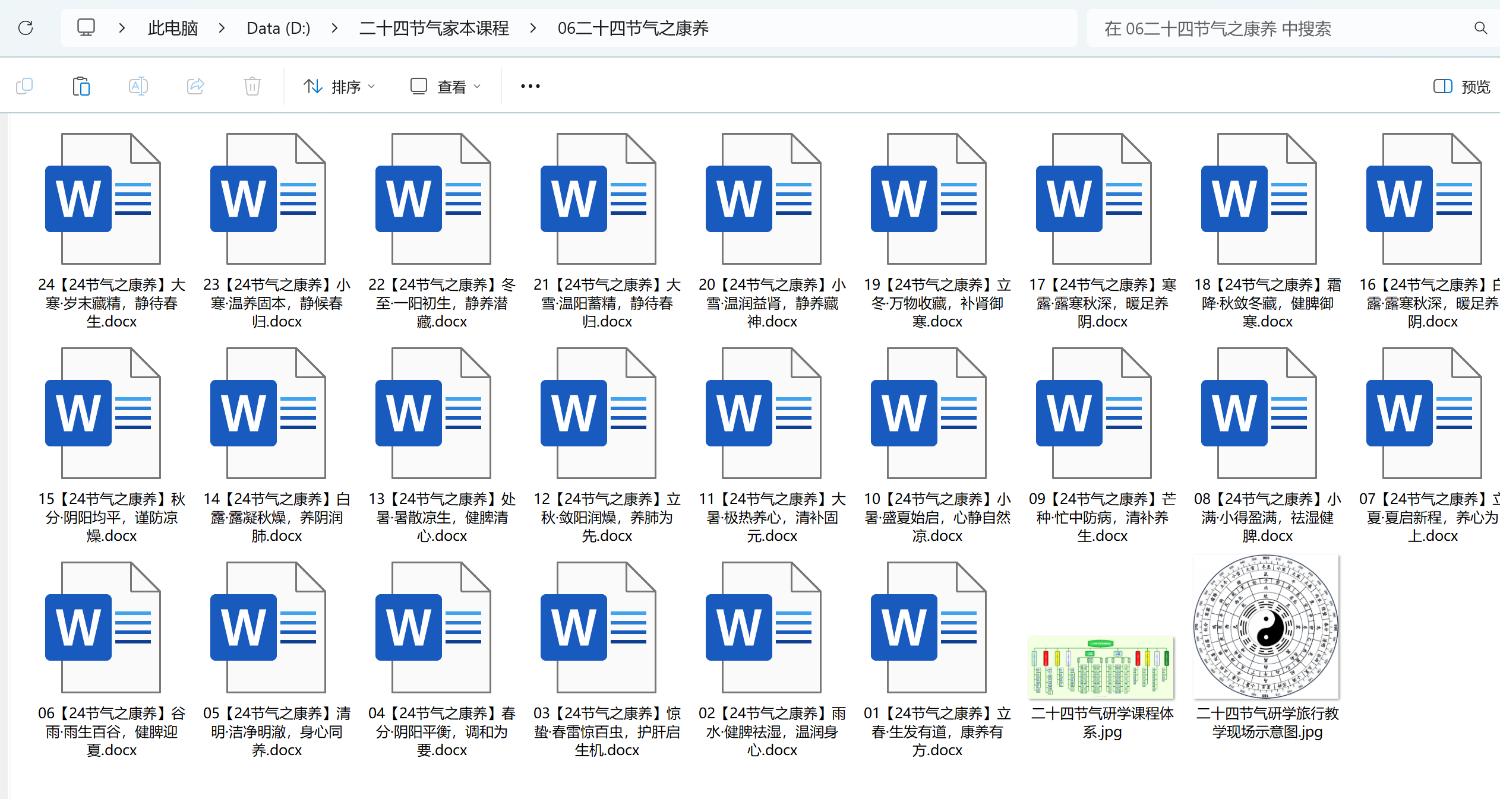
Task: Click the copy icon in toolbar
Action: click(x=25, y=87)
